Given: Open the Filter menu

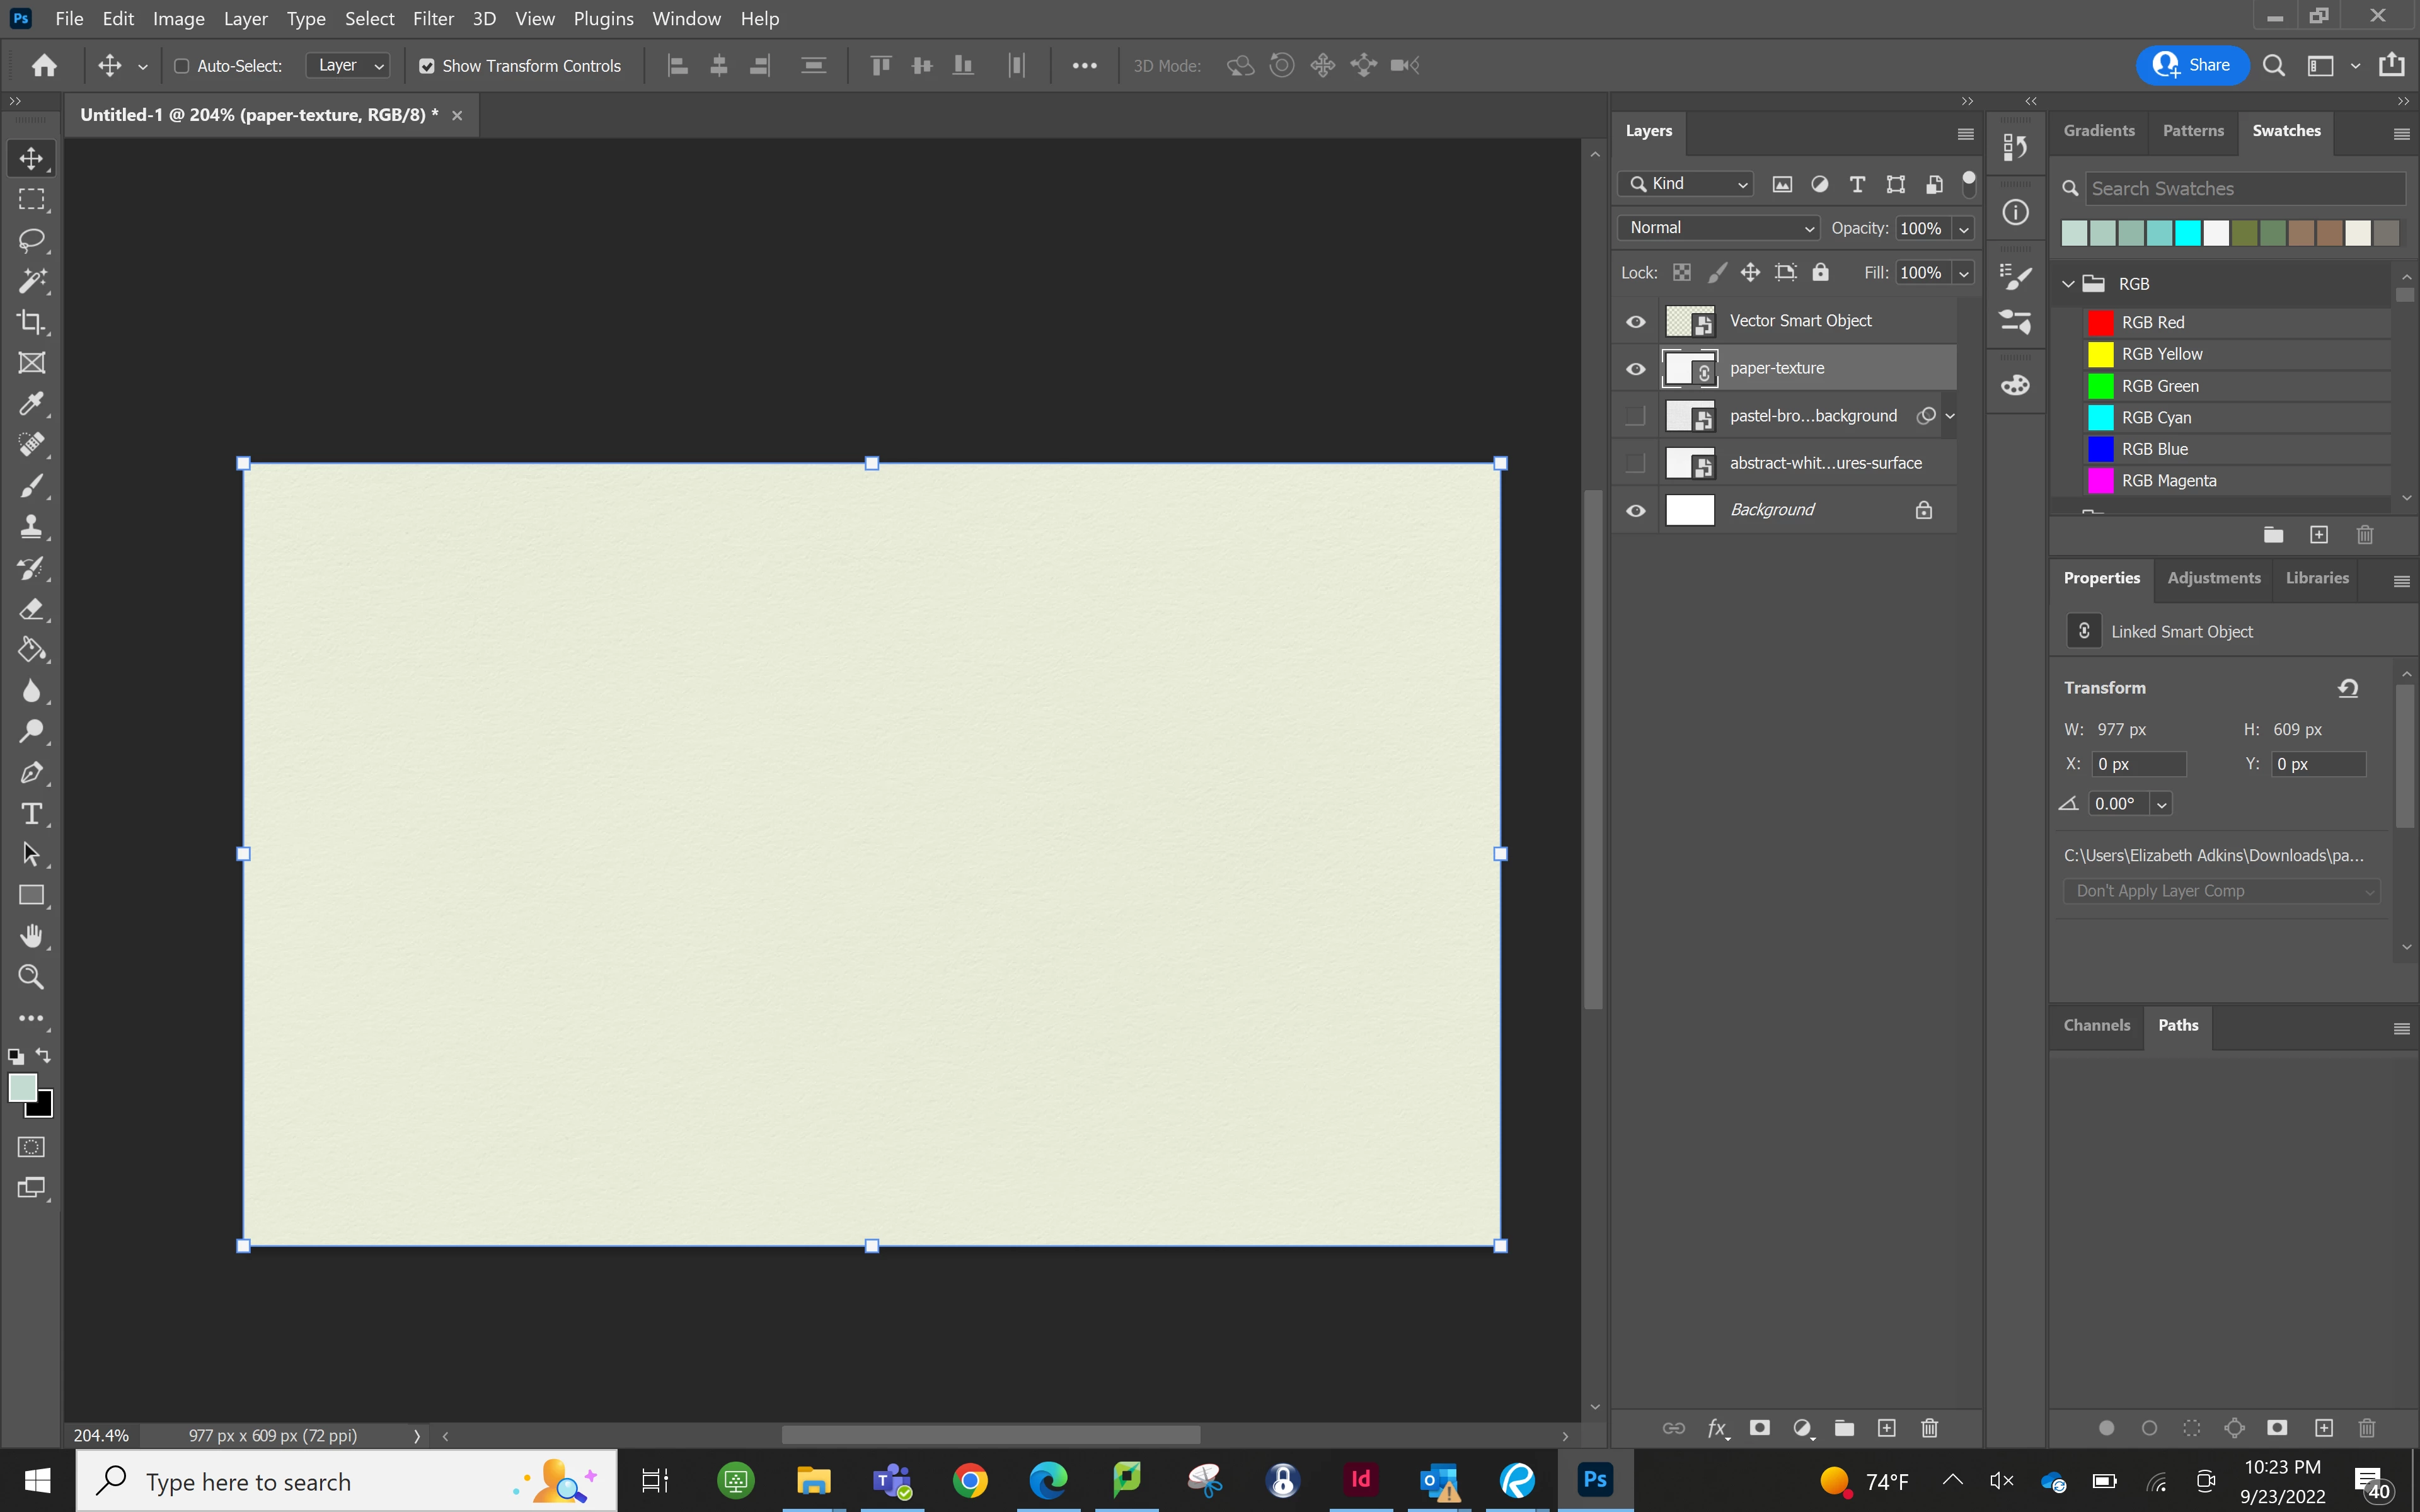Looking at the screenshot, I should (x=433, y=19).
